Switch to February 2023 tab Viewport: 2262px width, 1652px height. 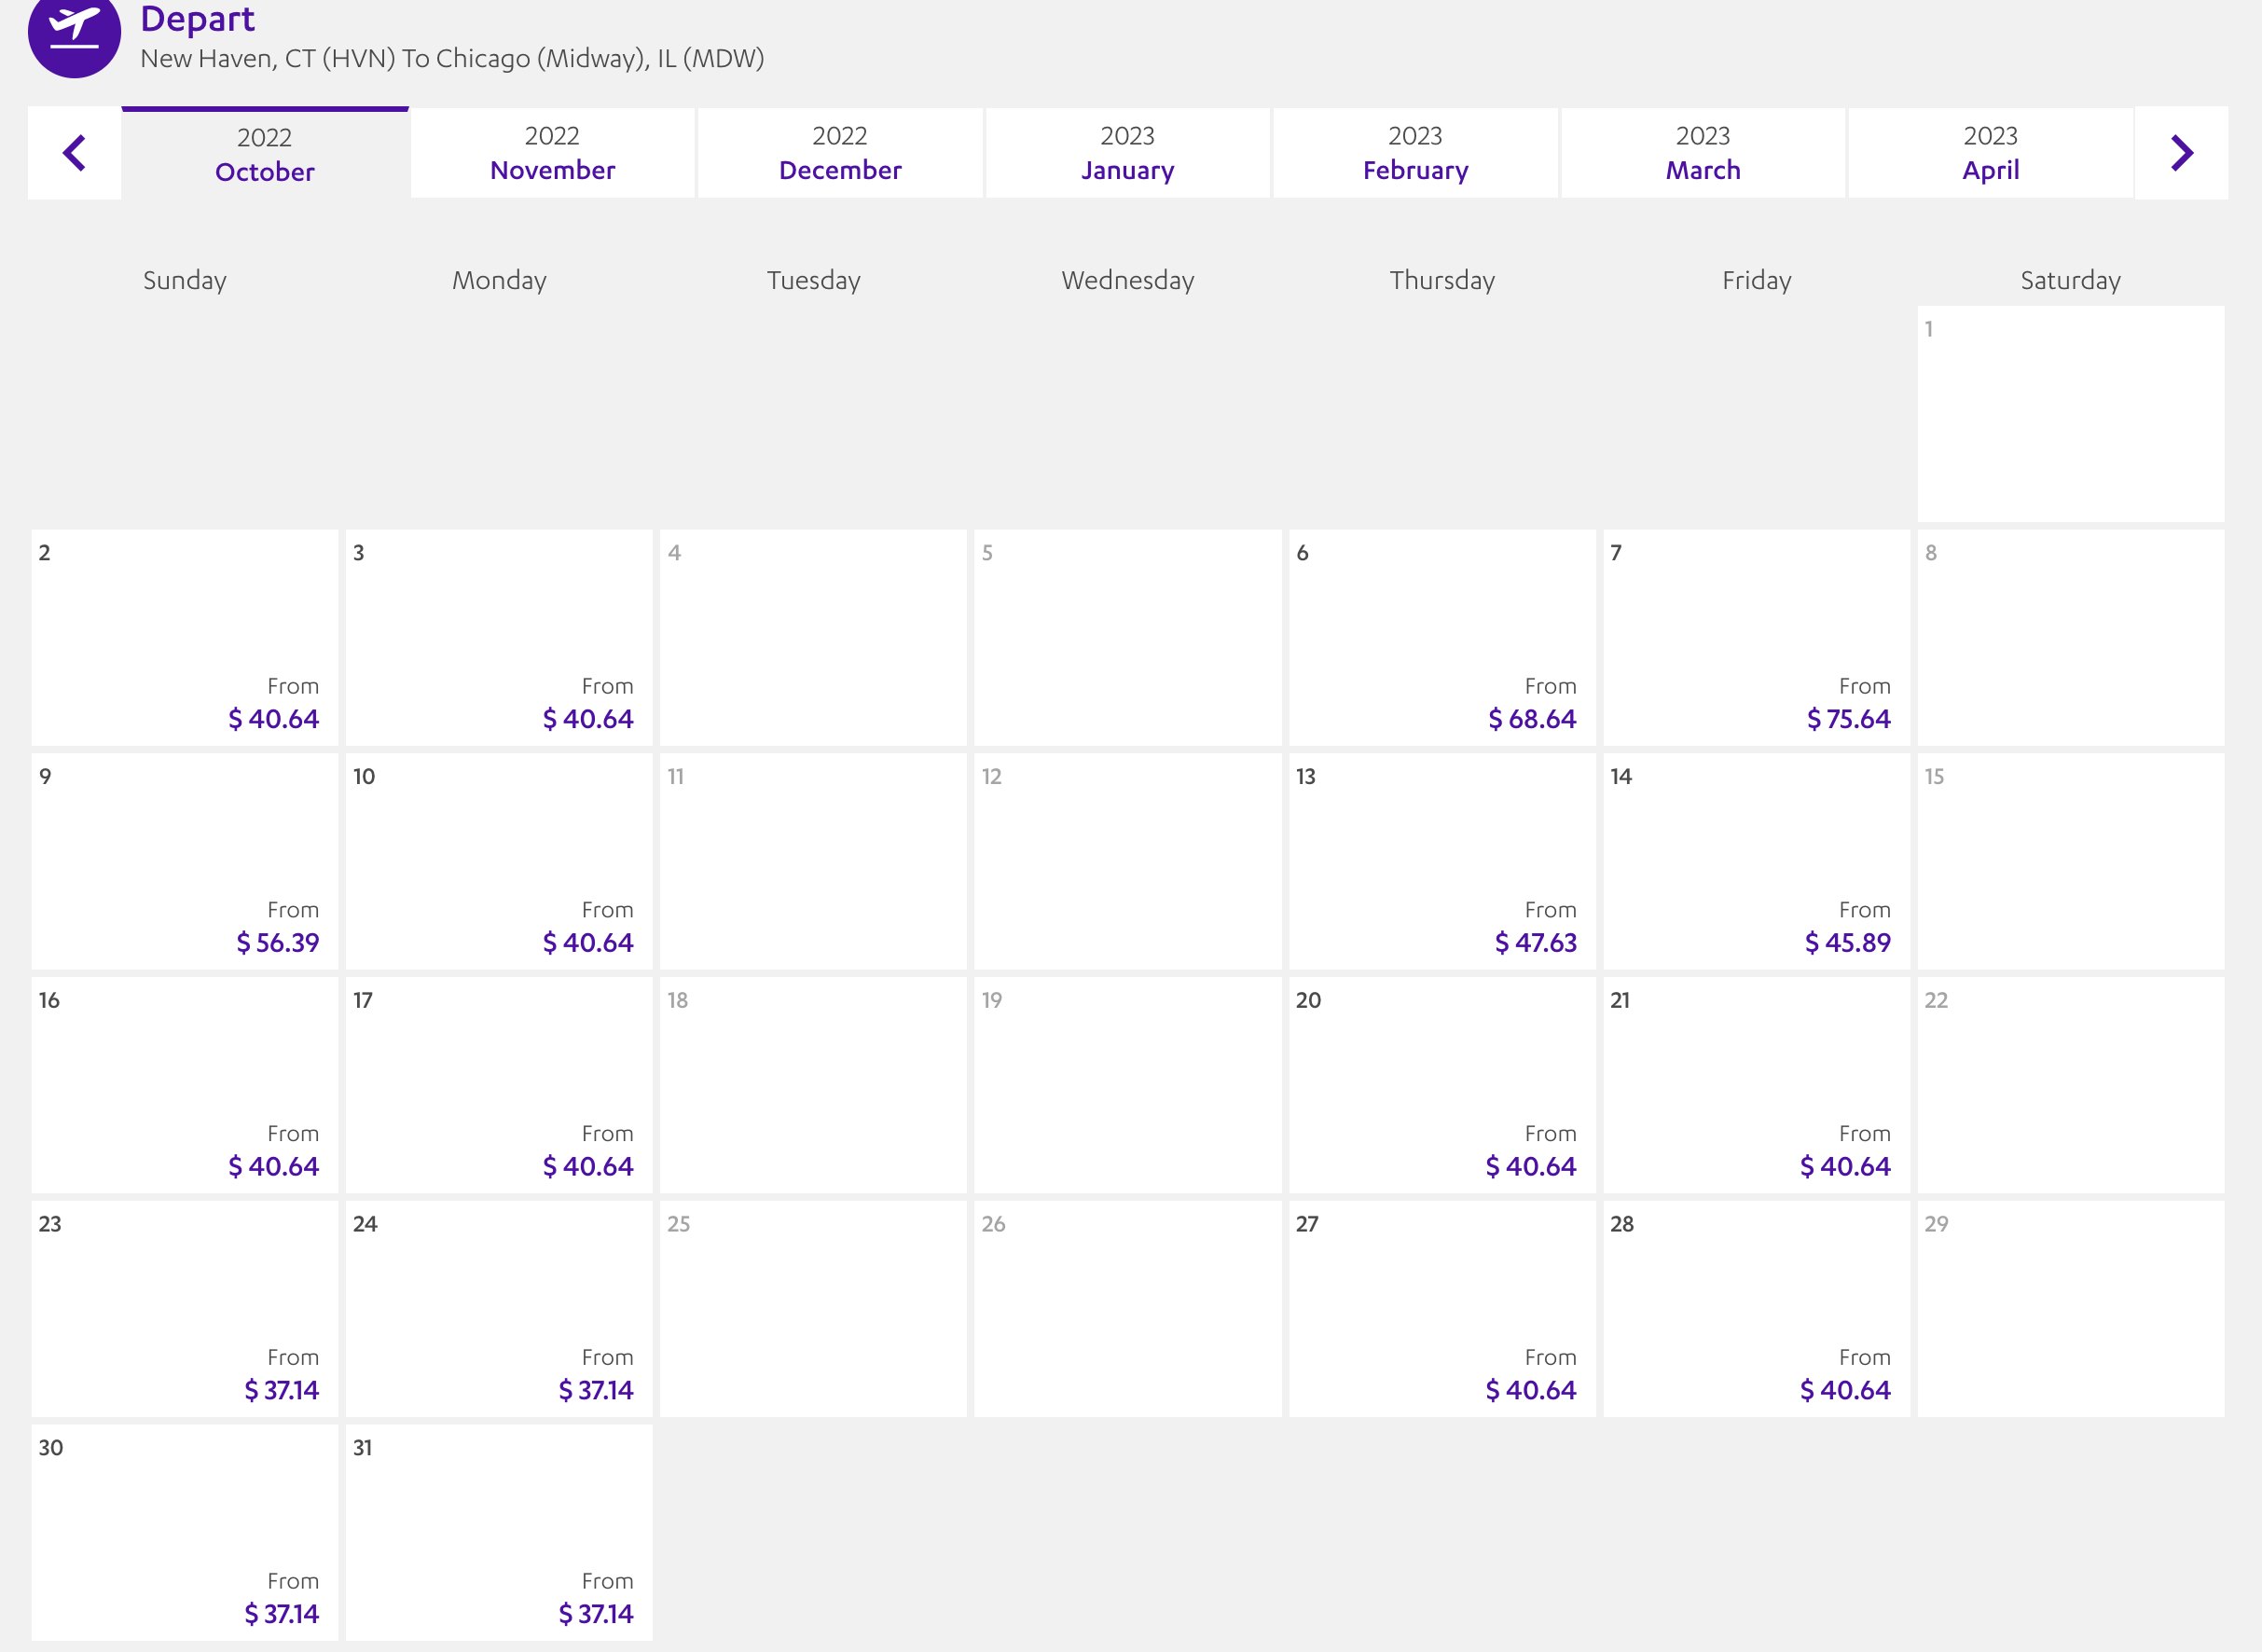pos(1415,153)
